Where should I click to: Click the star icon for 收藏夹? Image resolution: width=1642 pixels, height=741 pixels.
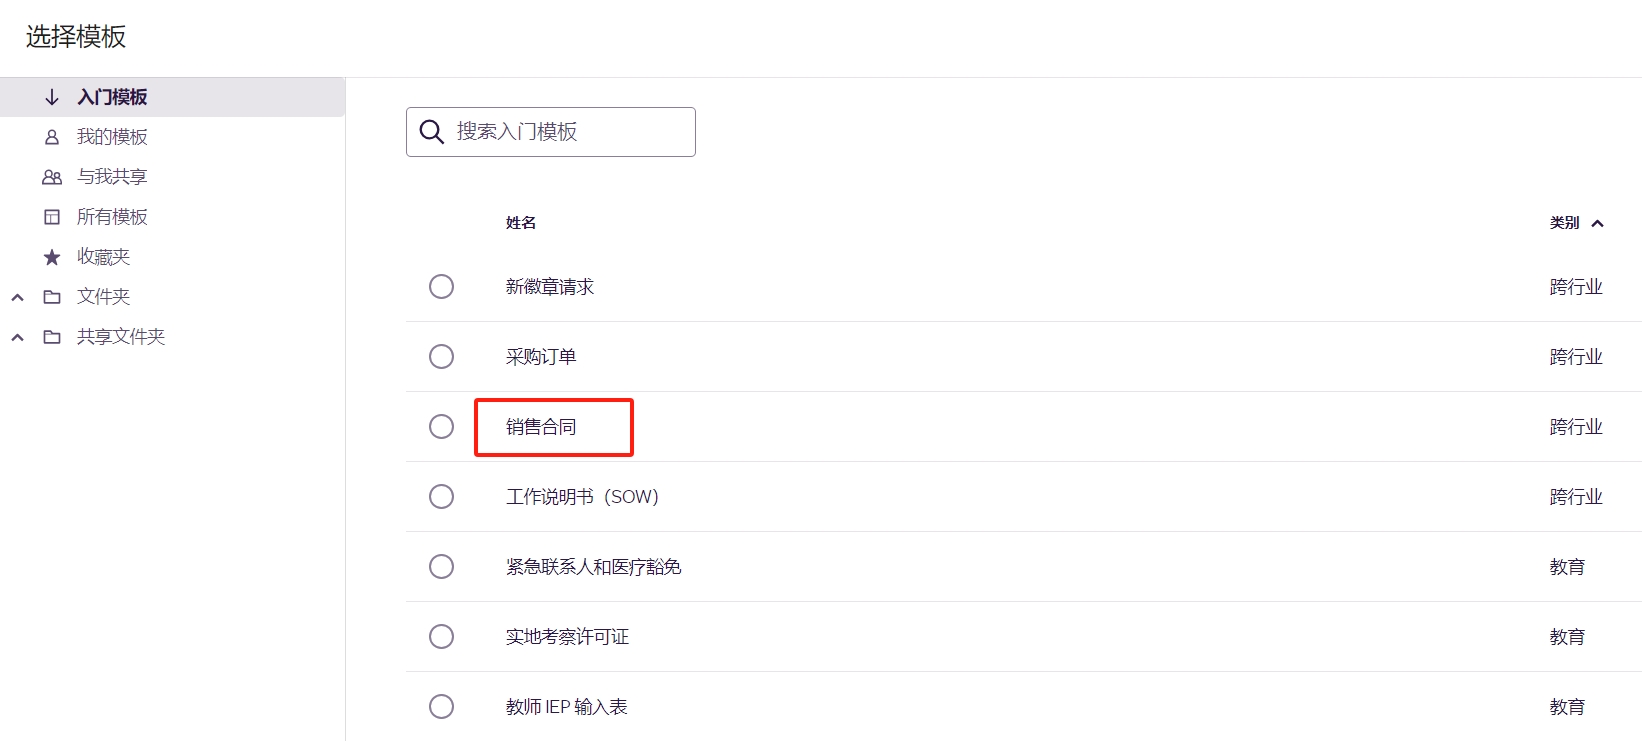(52, 257)
